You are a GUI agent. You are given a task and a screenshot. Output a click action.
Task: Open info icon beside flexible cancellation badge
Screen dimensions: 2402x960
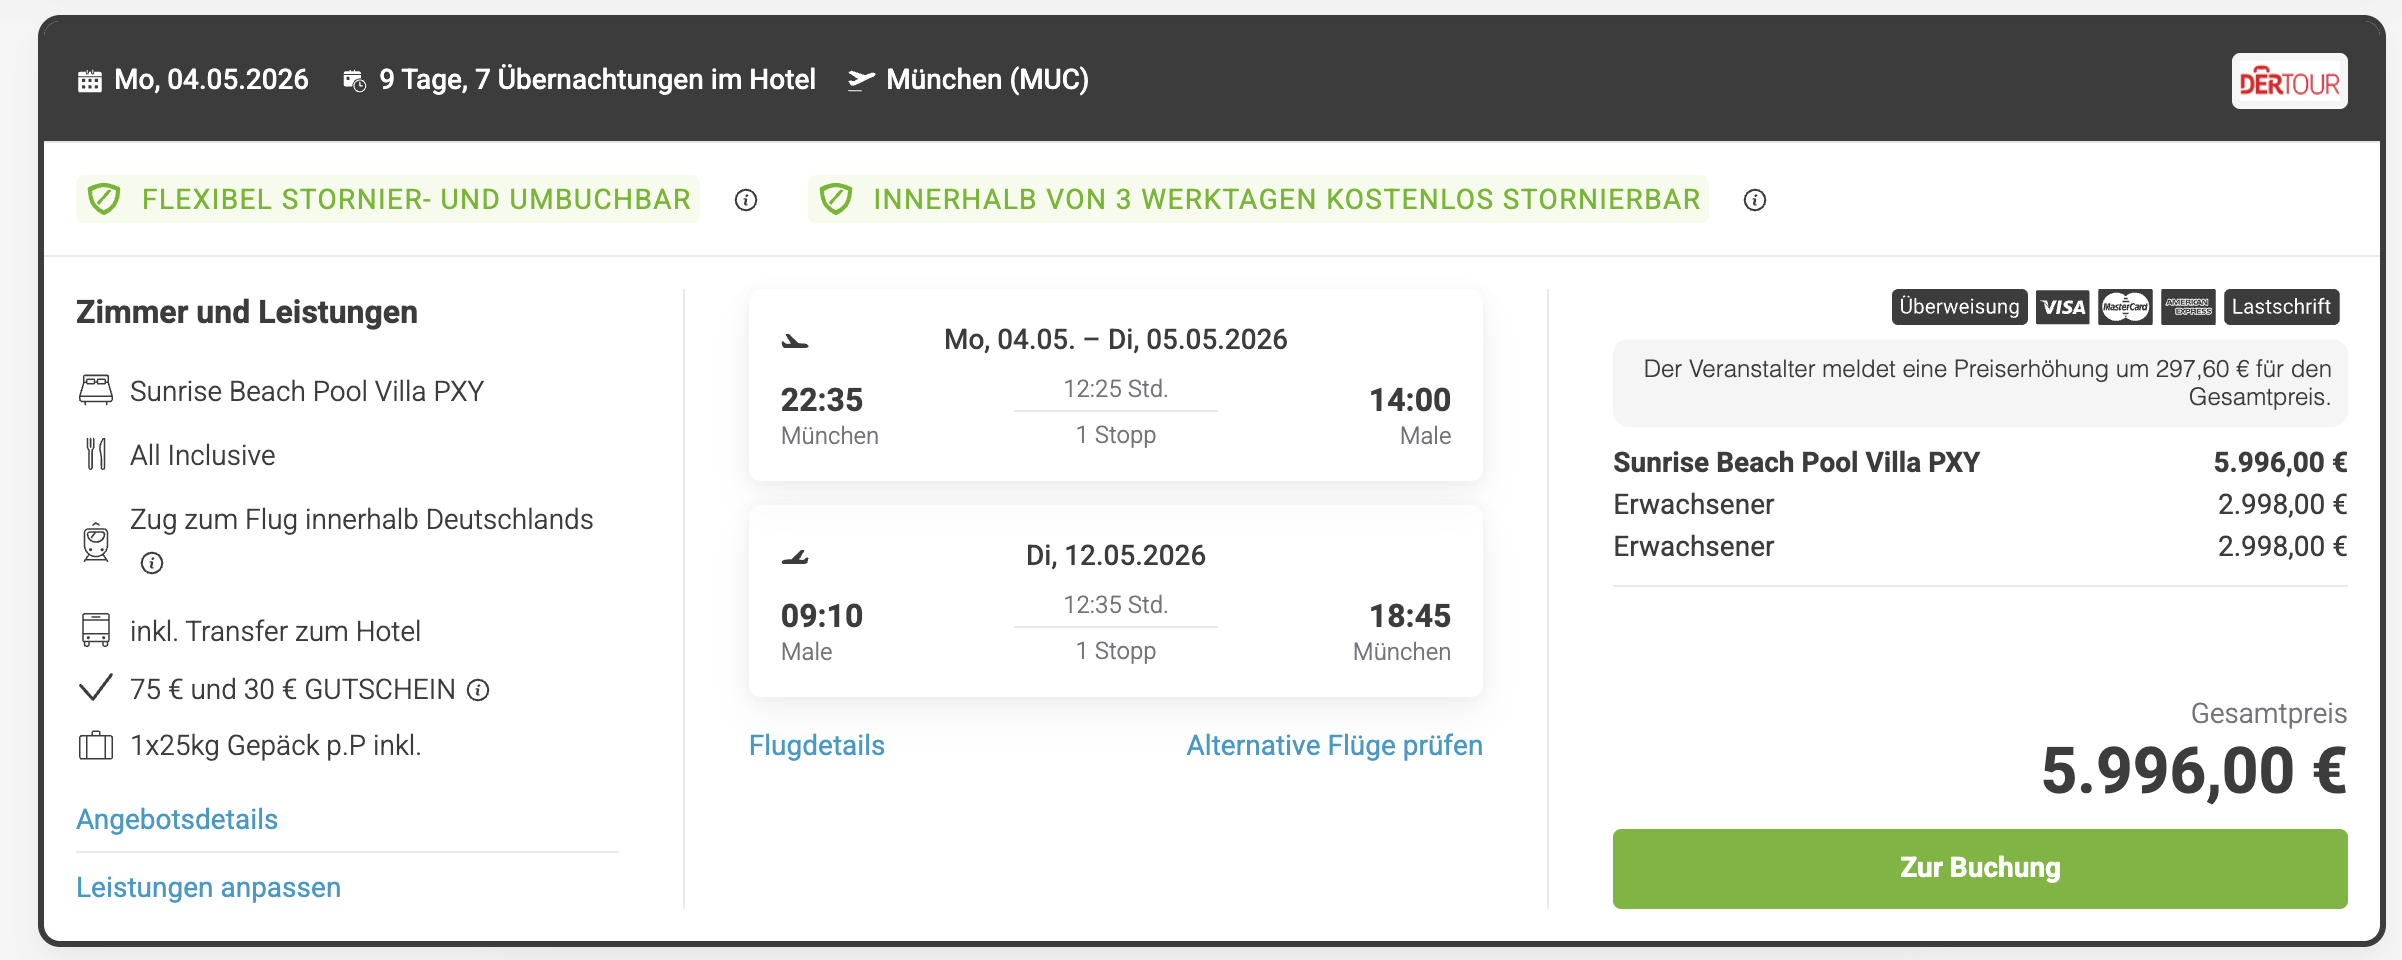[746, 200]
